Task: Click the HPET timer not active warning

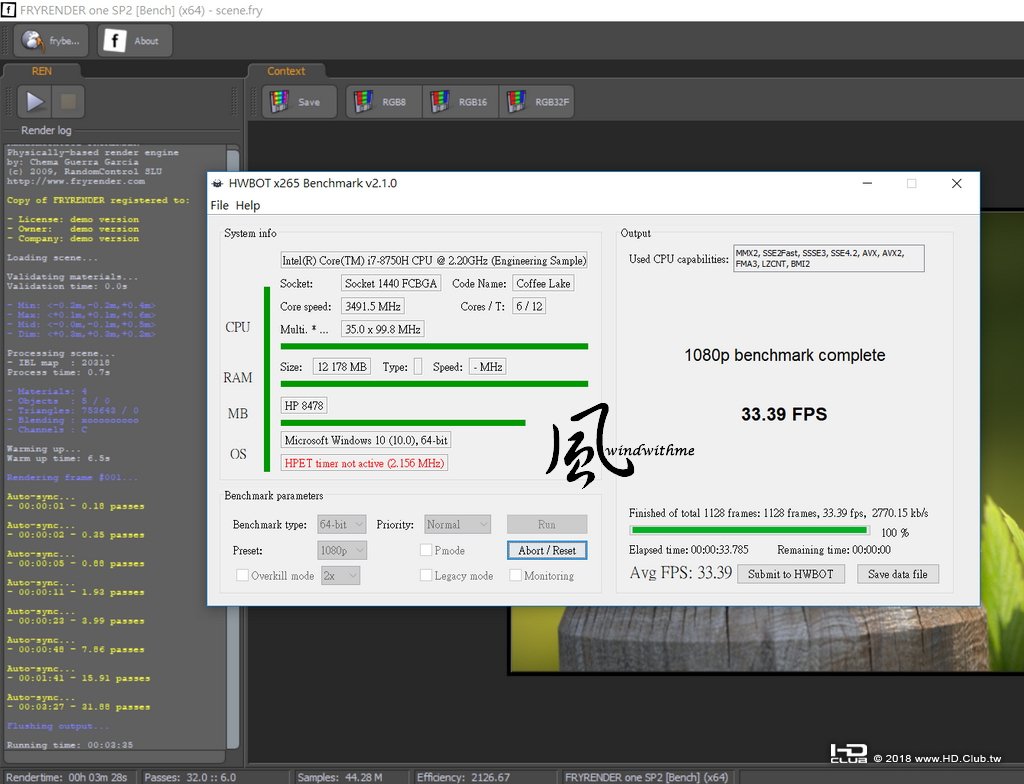Action: tap(364, 463)
